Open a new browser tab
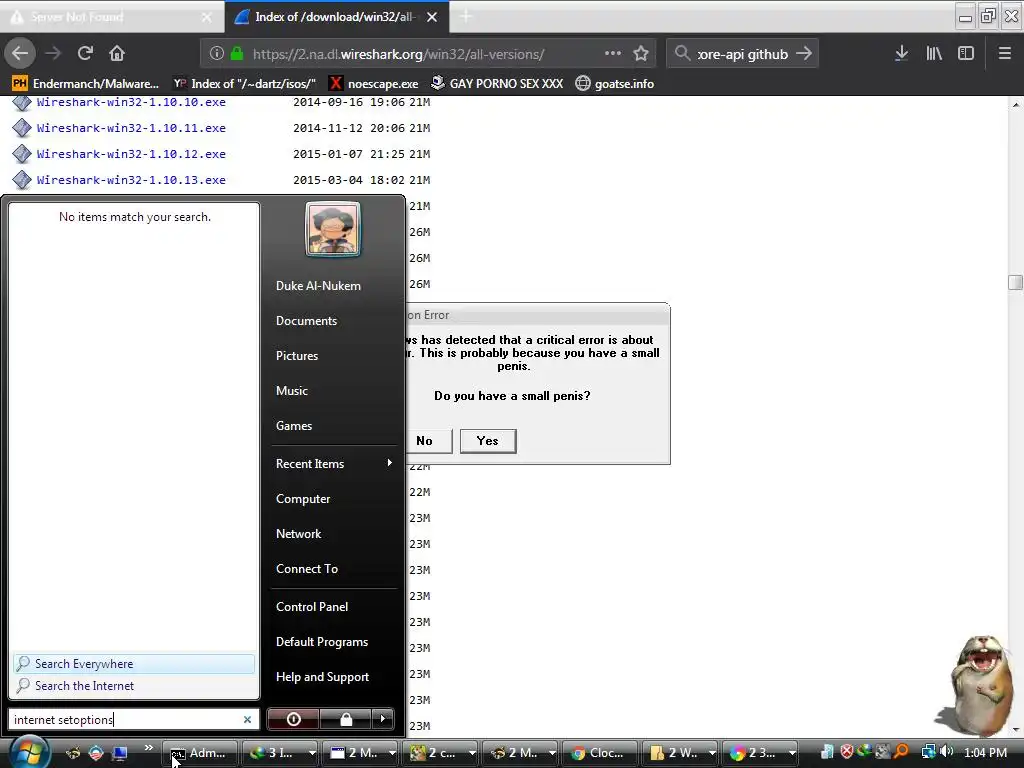Screen dimensions: 1024x768 click(466, 16)
